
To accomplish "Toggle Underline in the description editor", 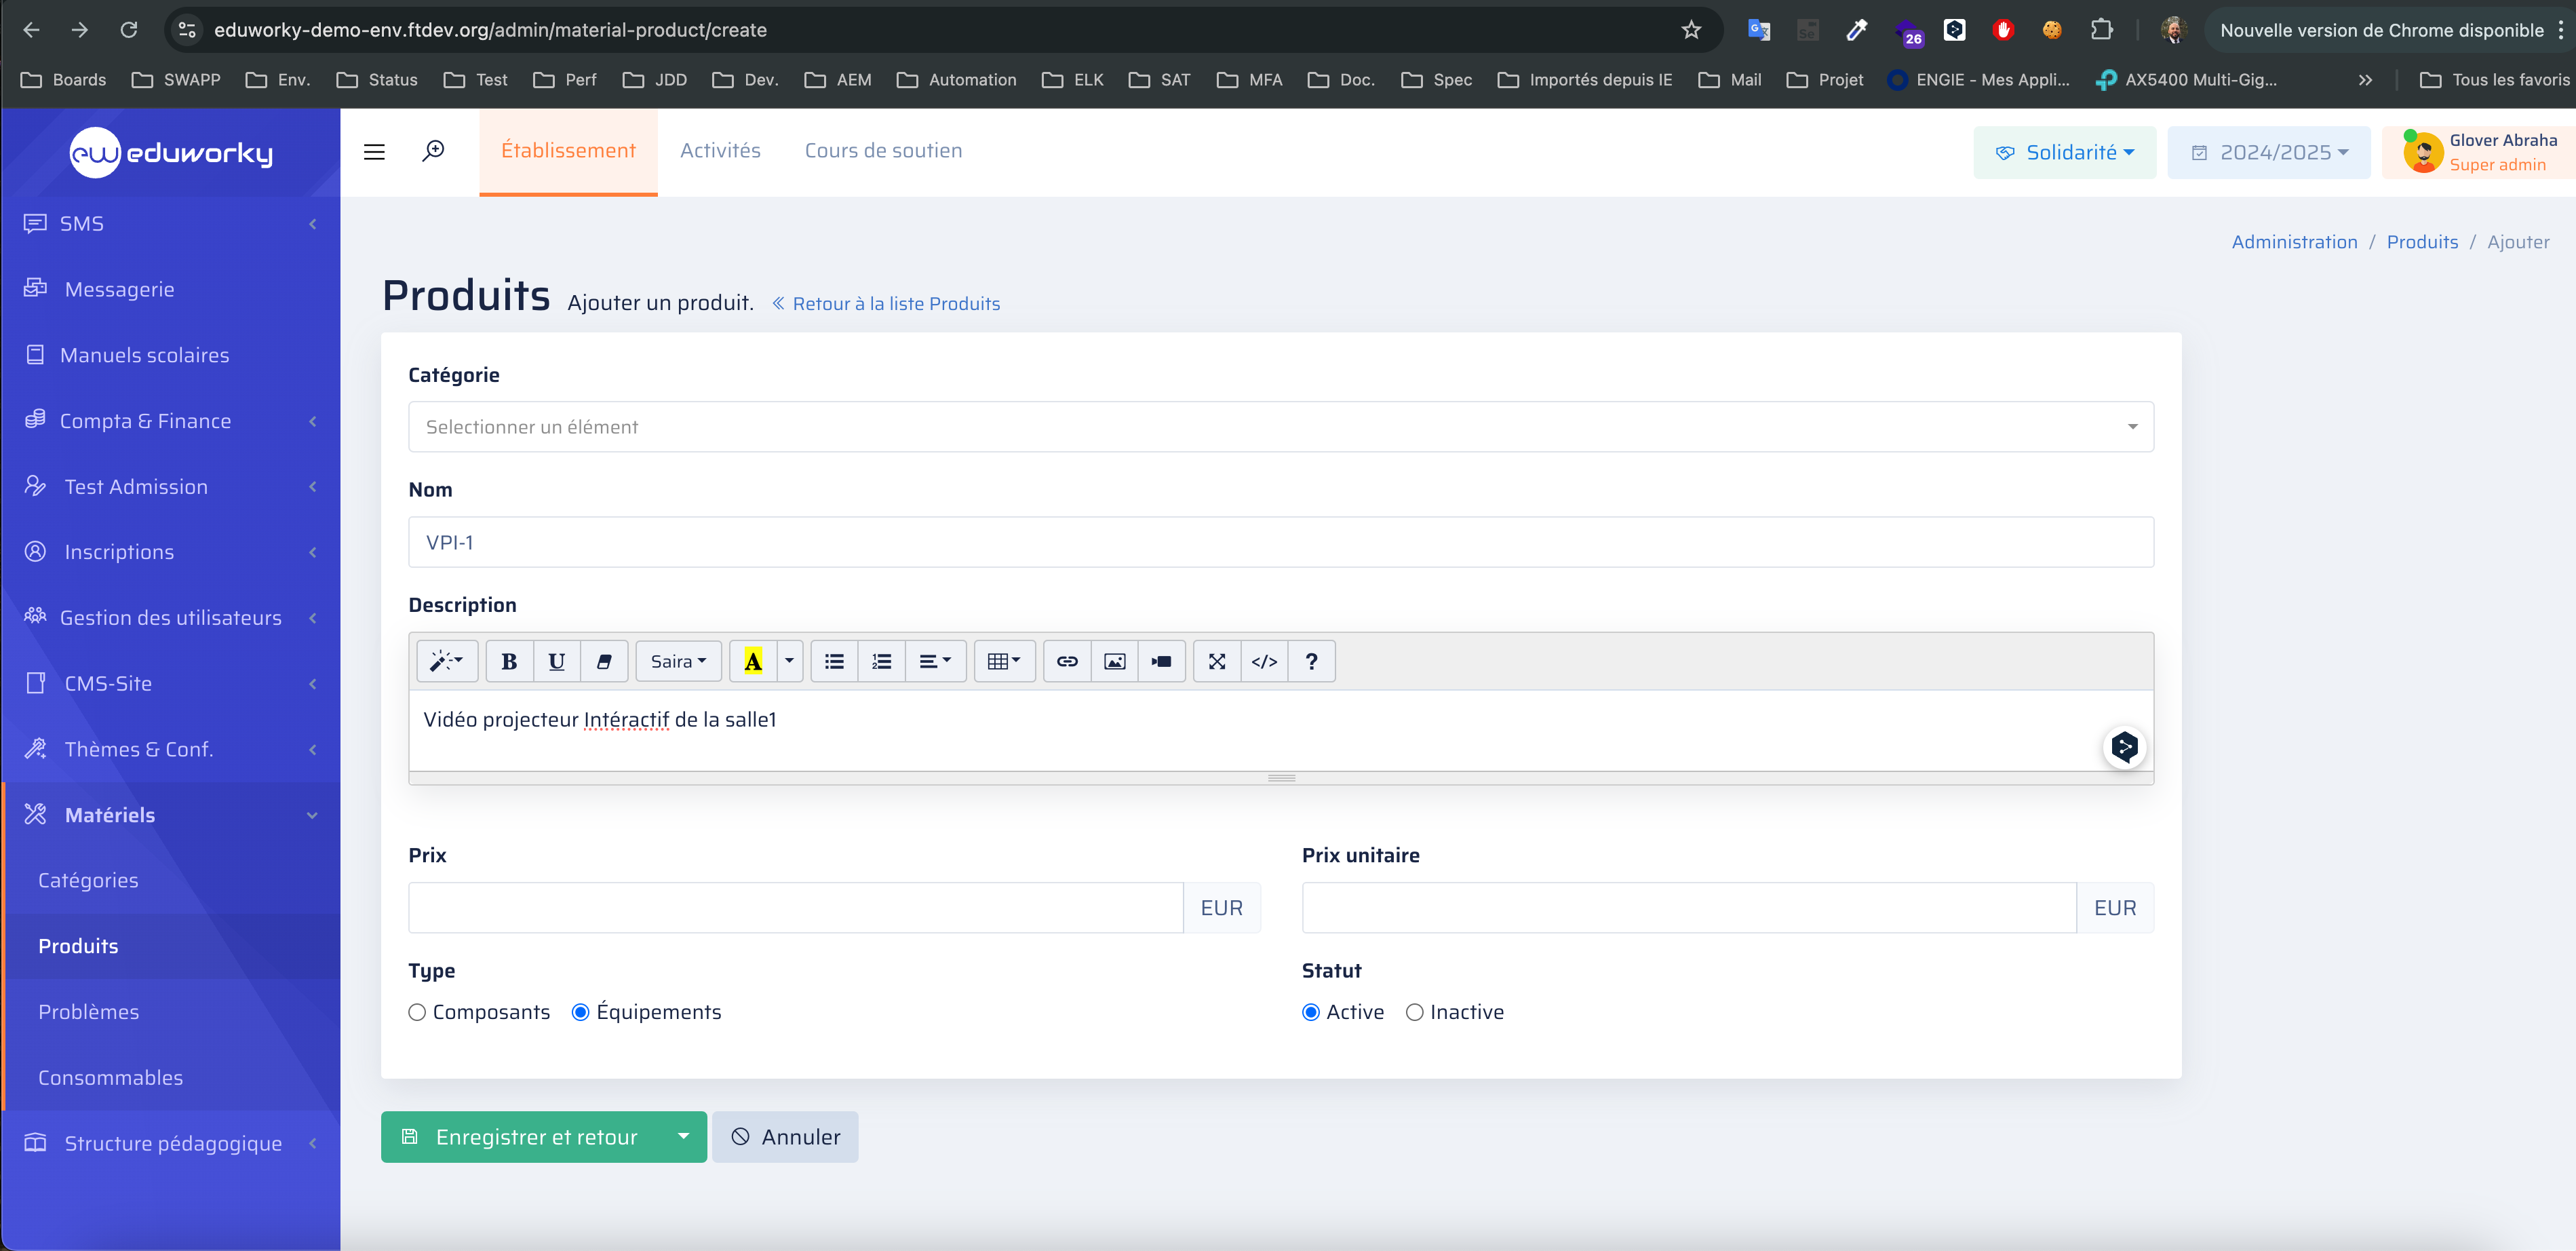I will [x=557, y=661].
